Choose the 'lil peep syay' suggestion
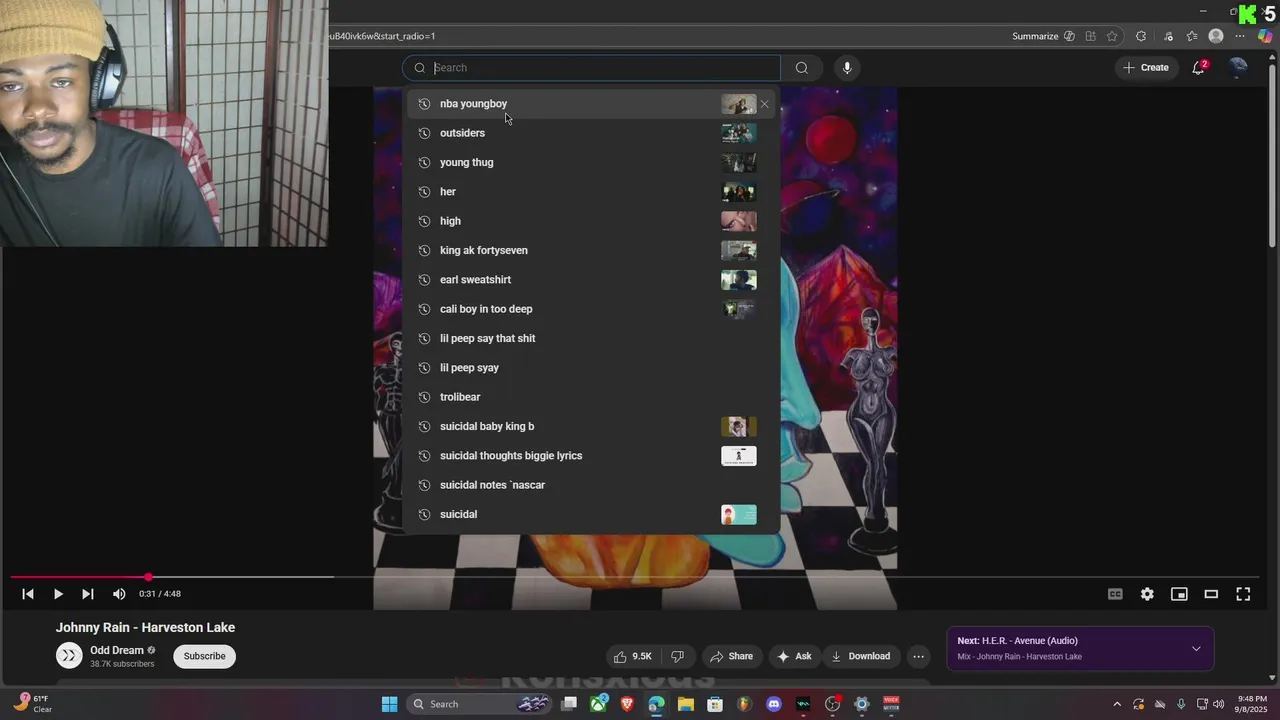The height and width of the screenshot is (720, 1280). (x=592, y=368)
